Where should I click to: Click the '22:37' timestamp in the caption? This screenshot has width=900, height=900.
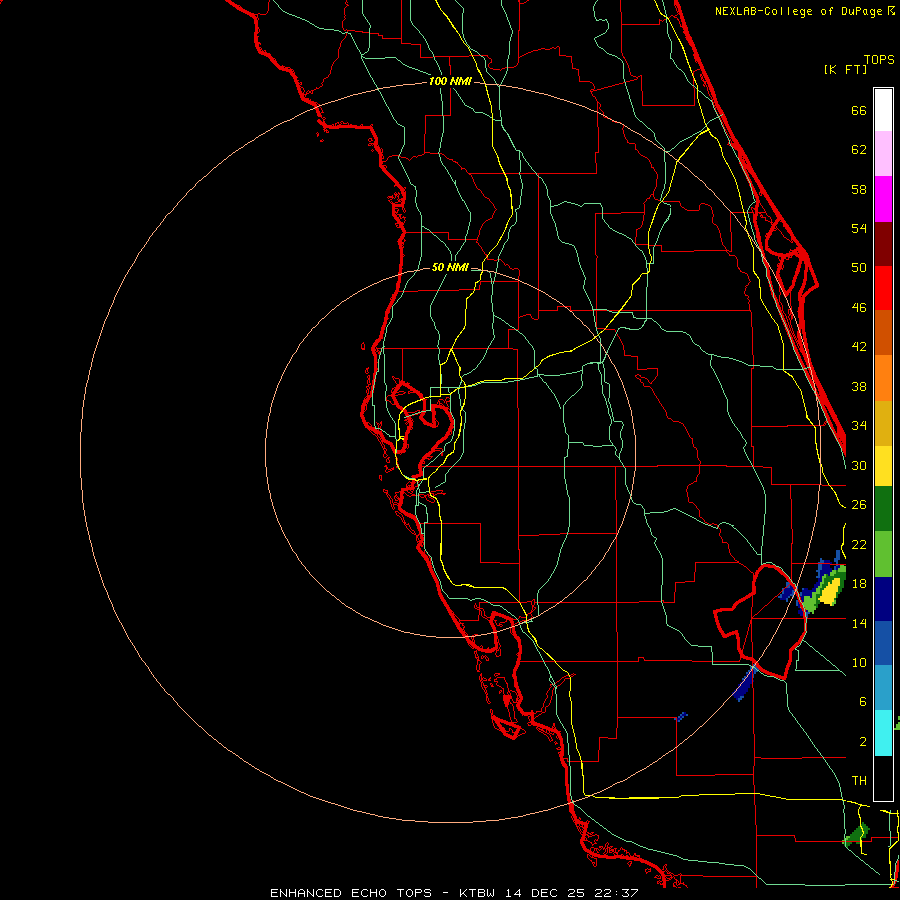pos(615,893)
